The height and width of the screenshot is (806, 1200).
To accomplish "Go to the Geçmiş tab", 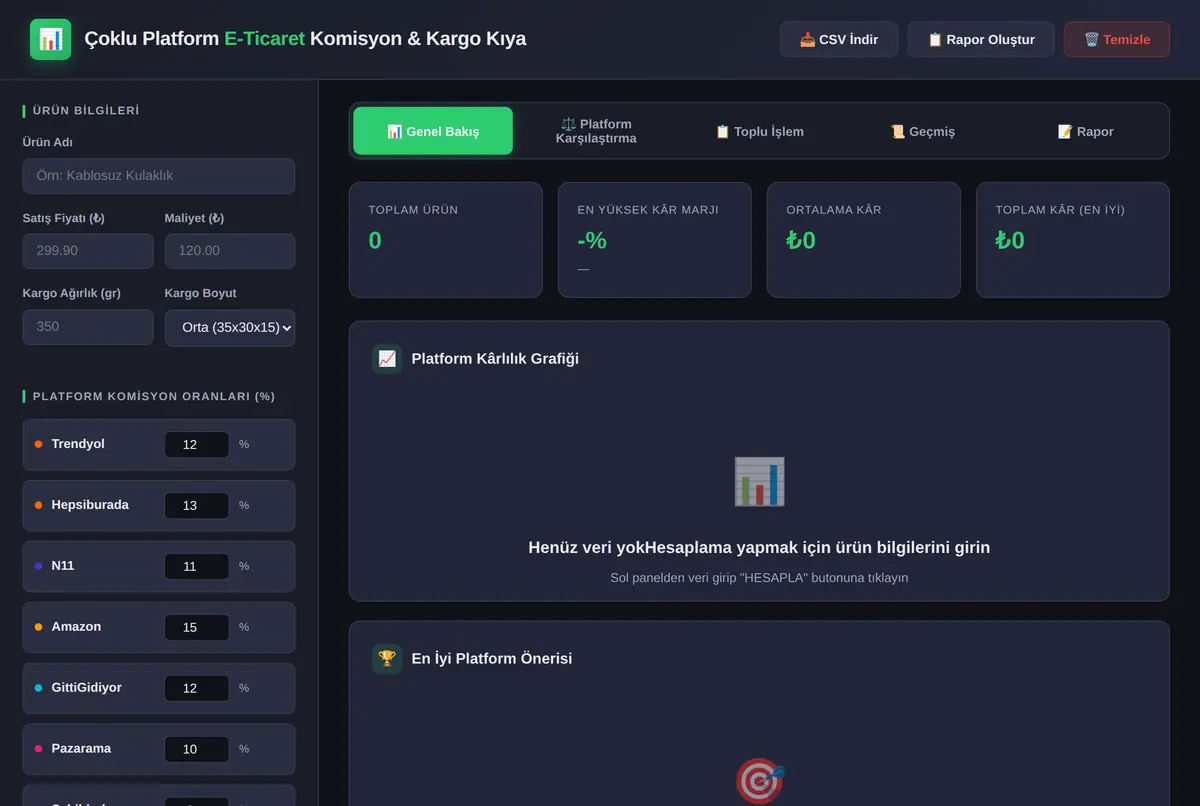I will pos(922,131).
